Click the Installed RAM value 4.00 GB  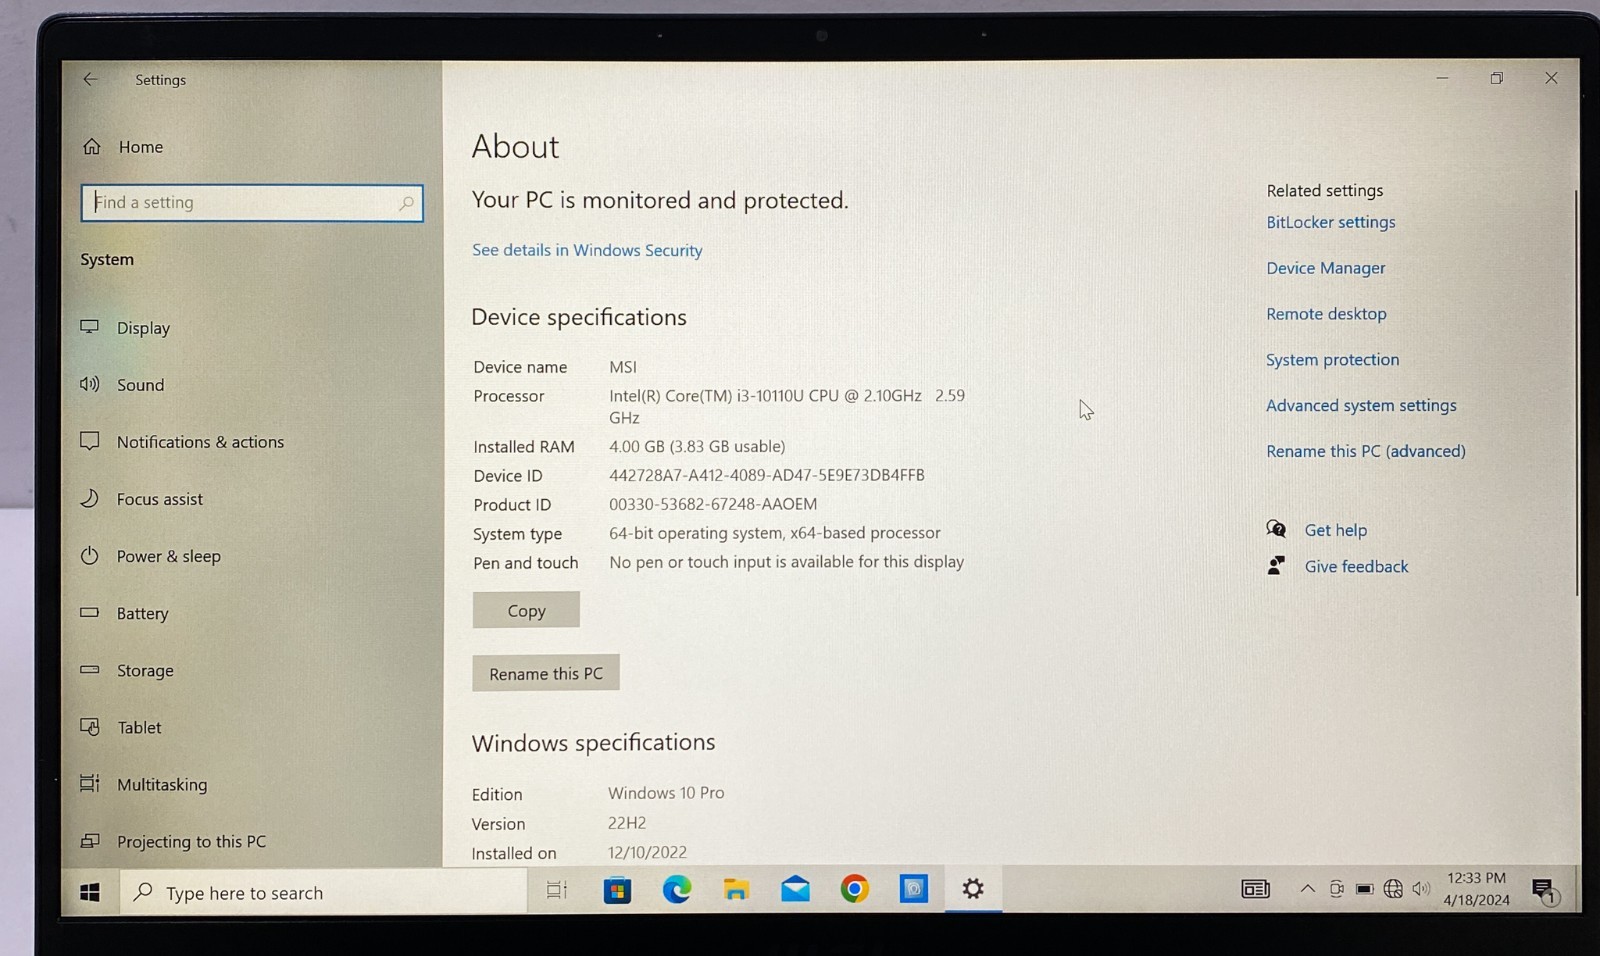pyautogui.click(x=697, y=446)
